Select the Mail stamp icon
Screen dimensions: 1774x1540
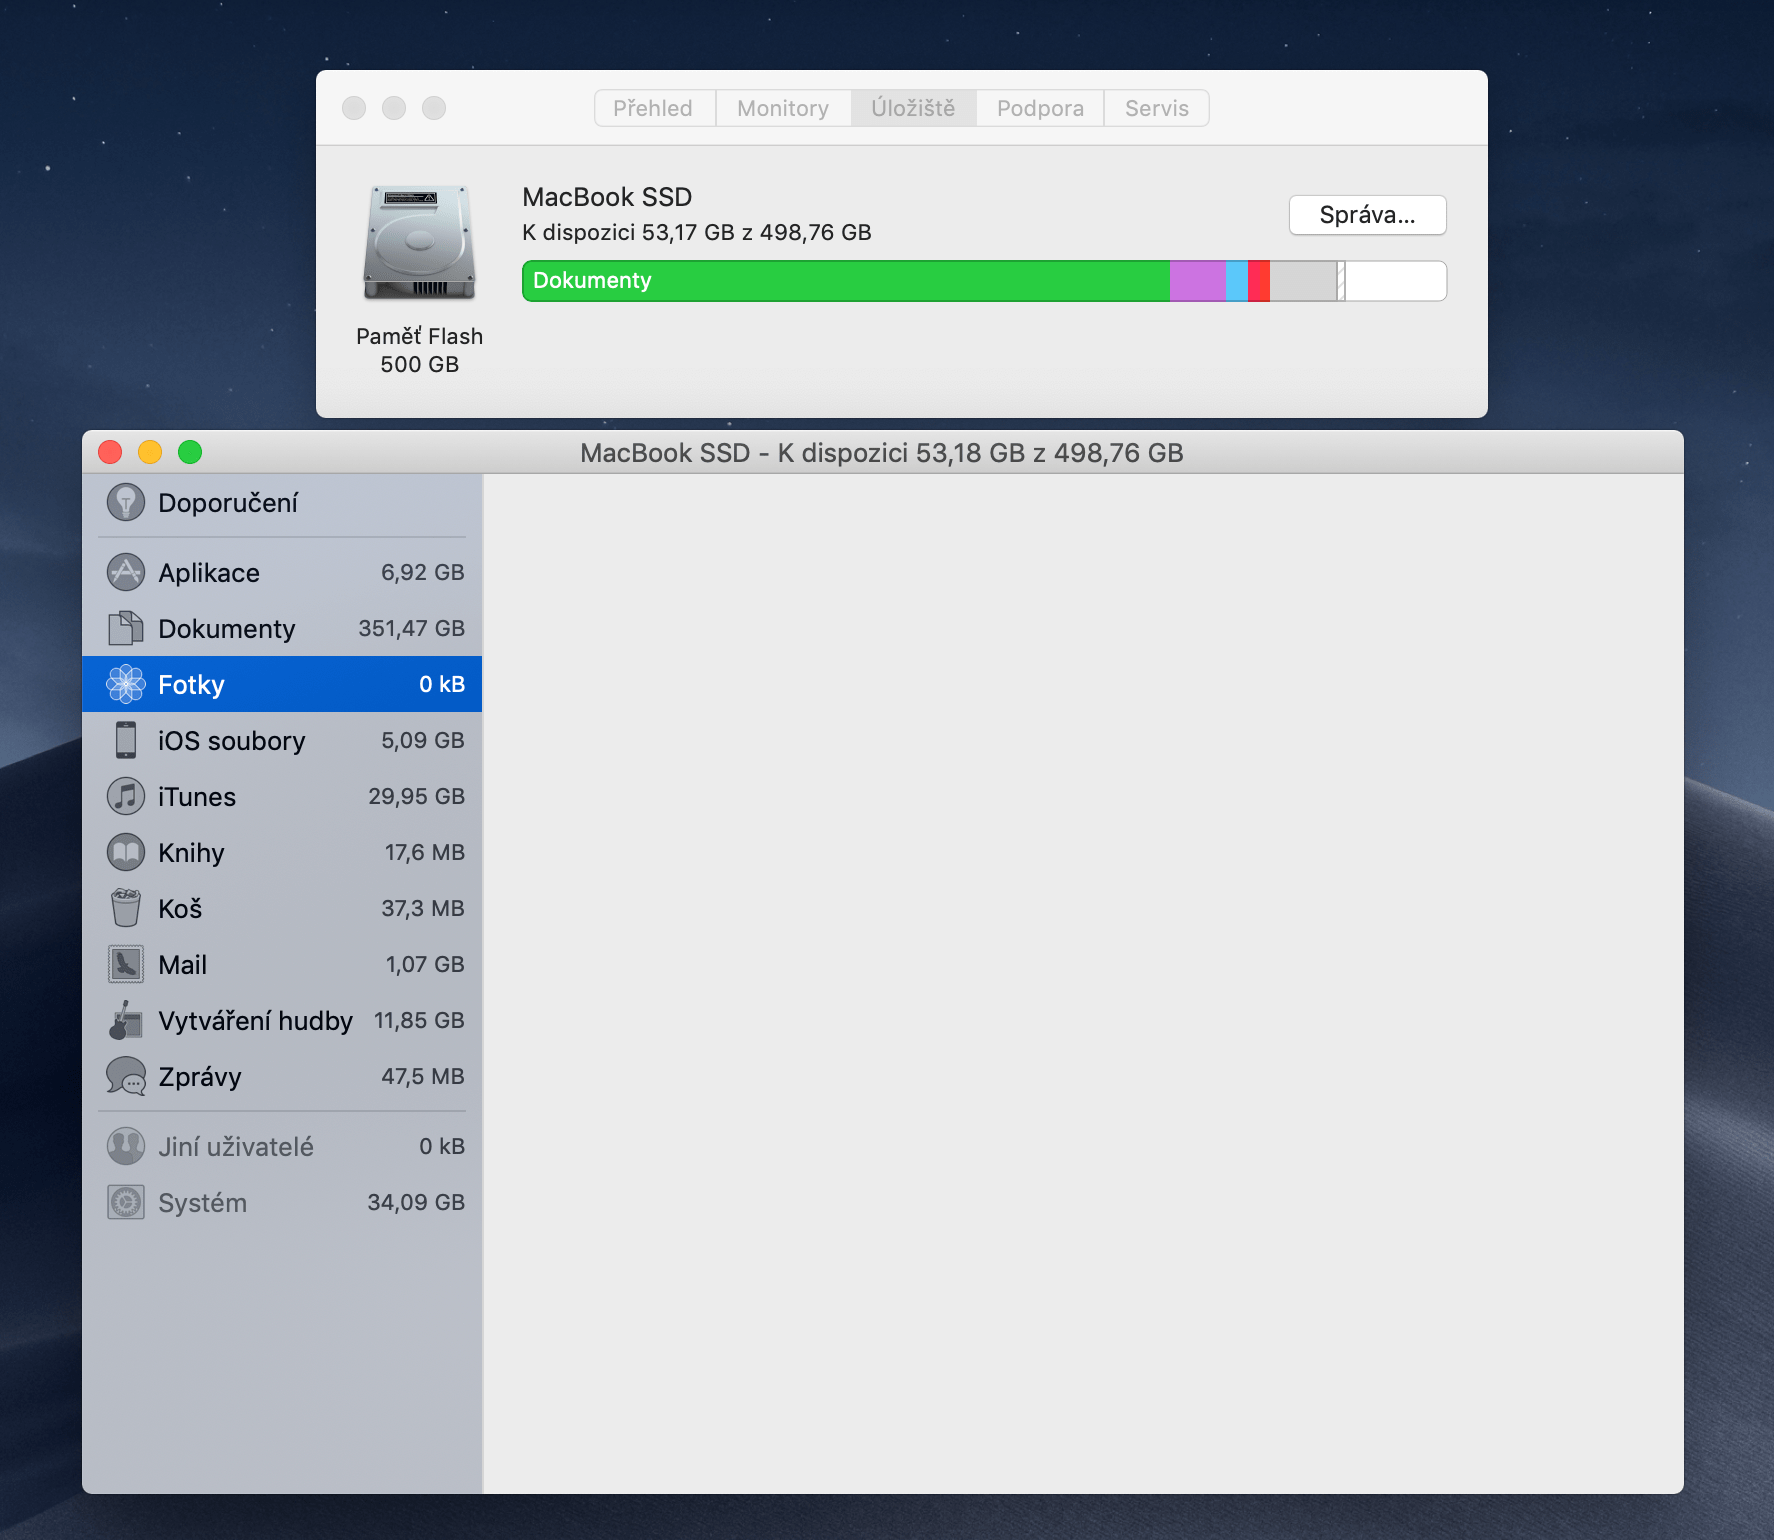pos(126,964)
